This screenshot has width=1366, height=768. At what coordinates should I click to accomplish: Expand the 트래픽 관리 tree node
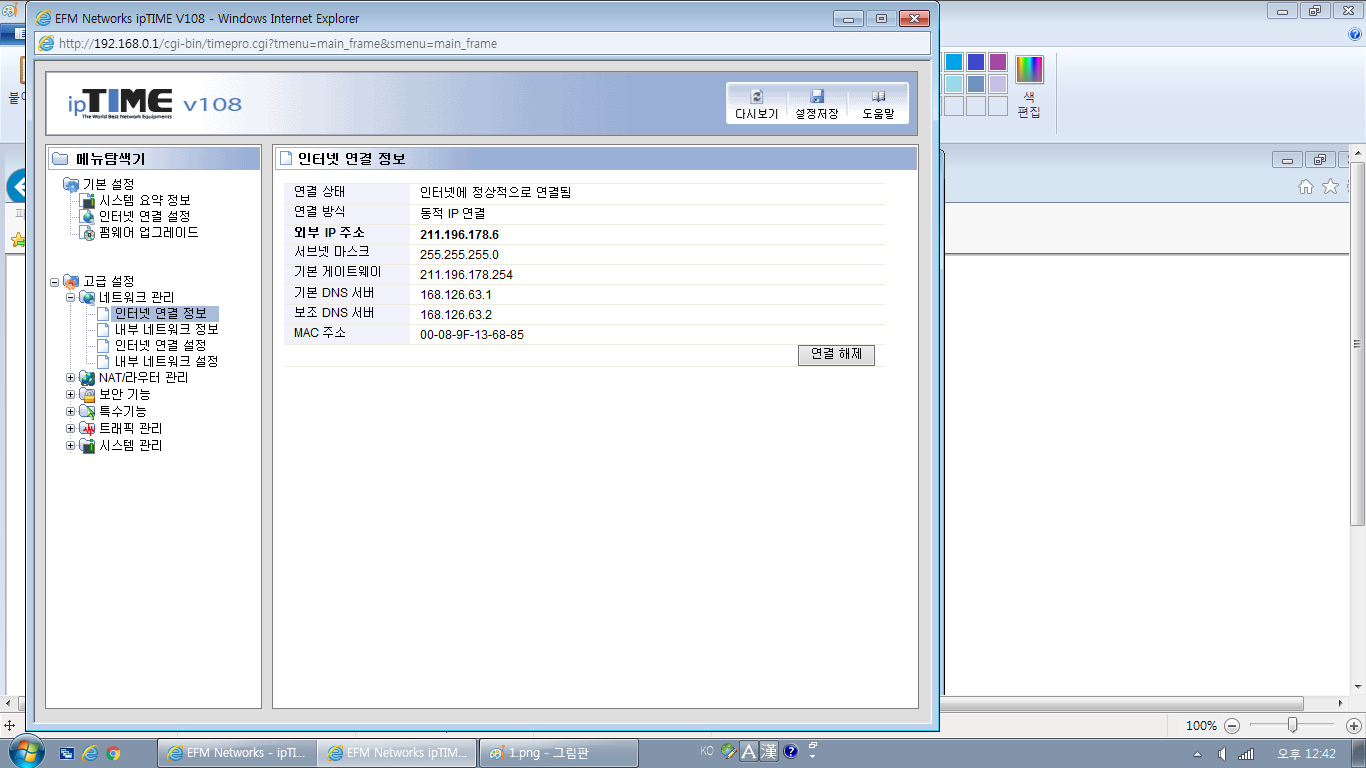(70, 429)
